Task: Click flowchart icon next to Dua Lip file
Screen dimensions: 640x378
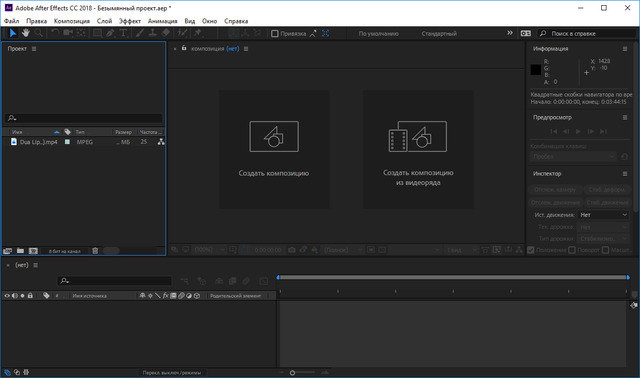Action: 161,142
